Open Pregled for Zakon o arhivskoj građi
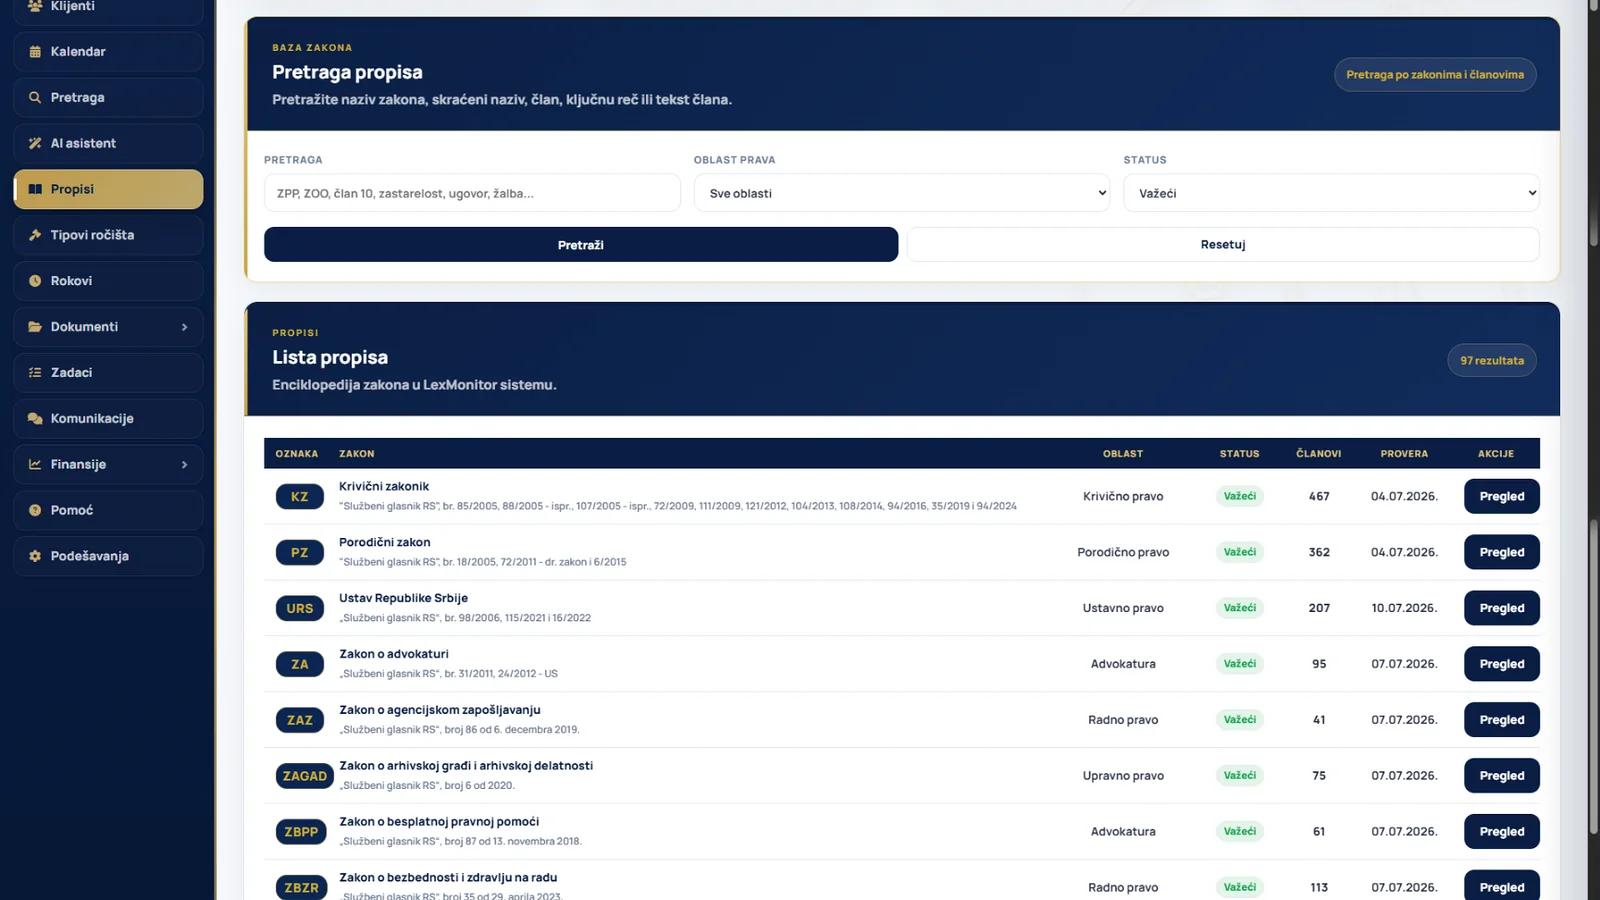This screenshot has height=900, width=1600. (x=1502, y=777)
